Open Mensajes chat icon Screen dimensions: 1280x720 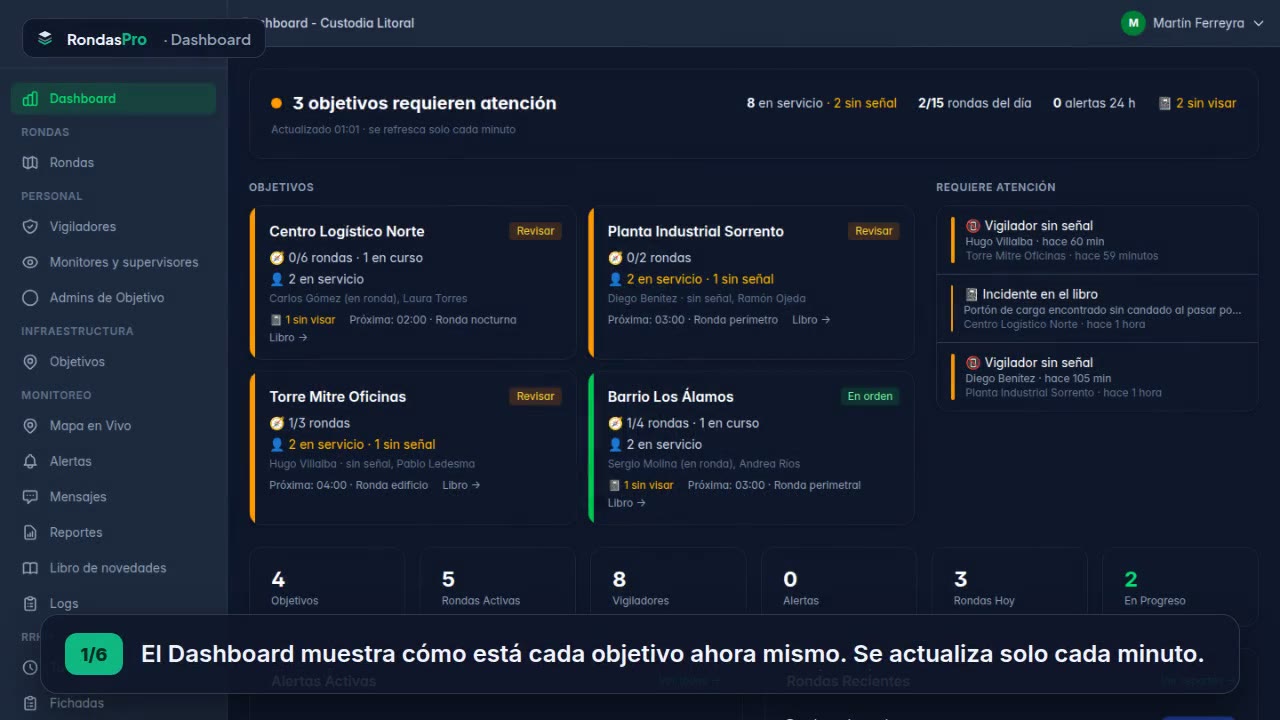tap(30, 496)
